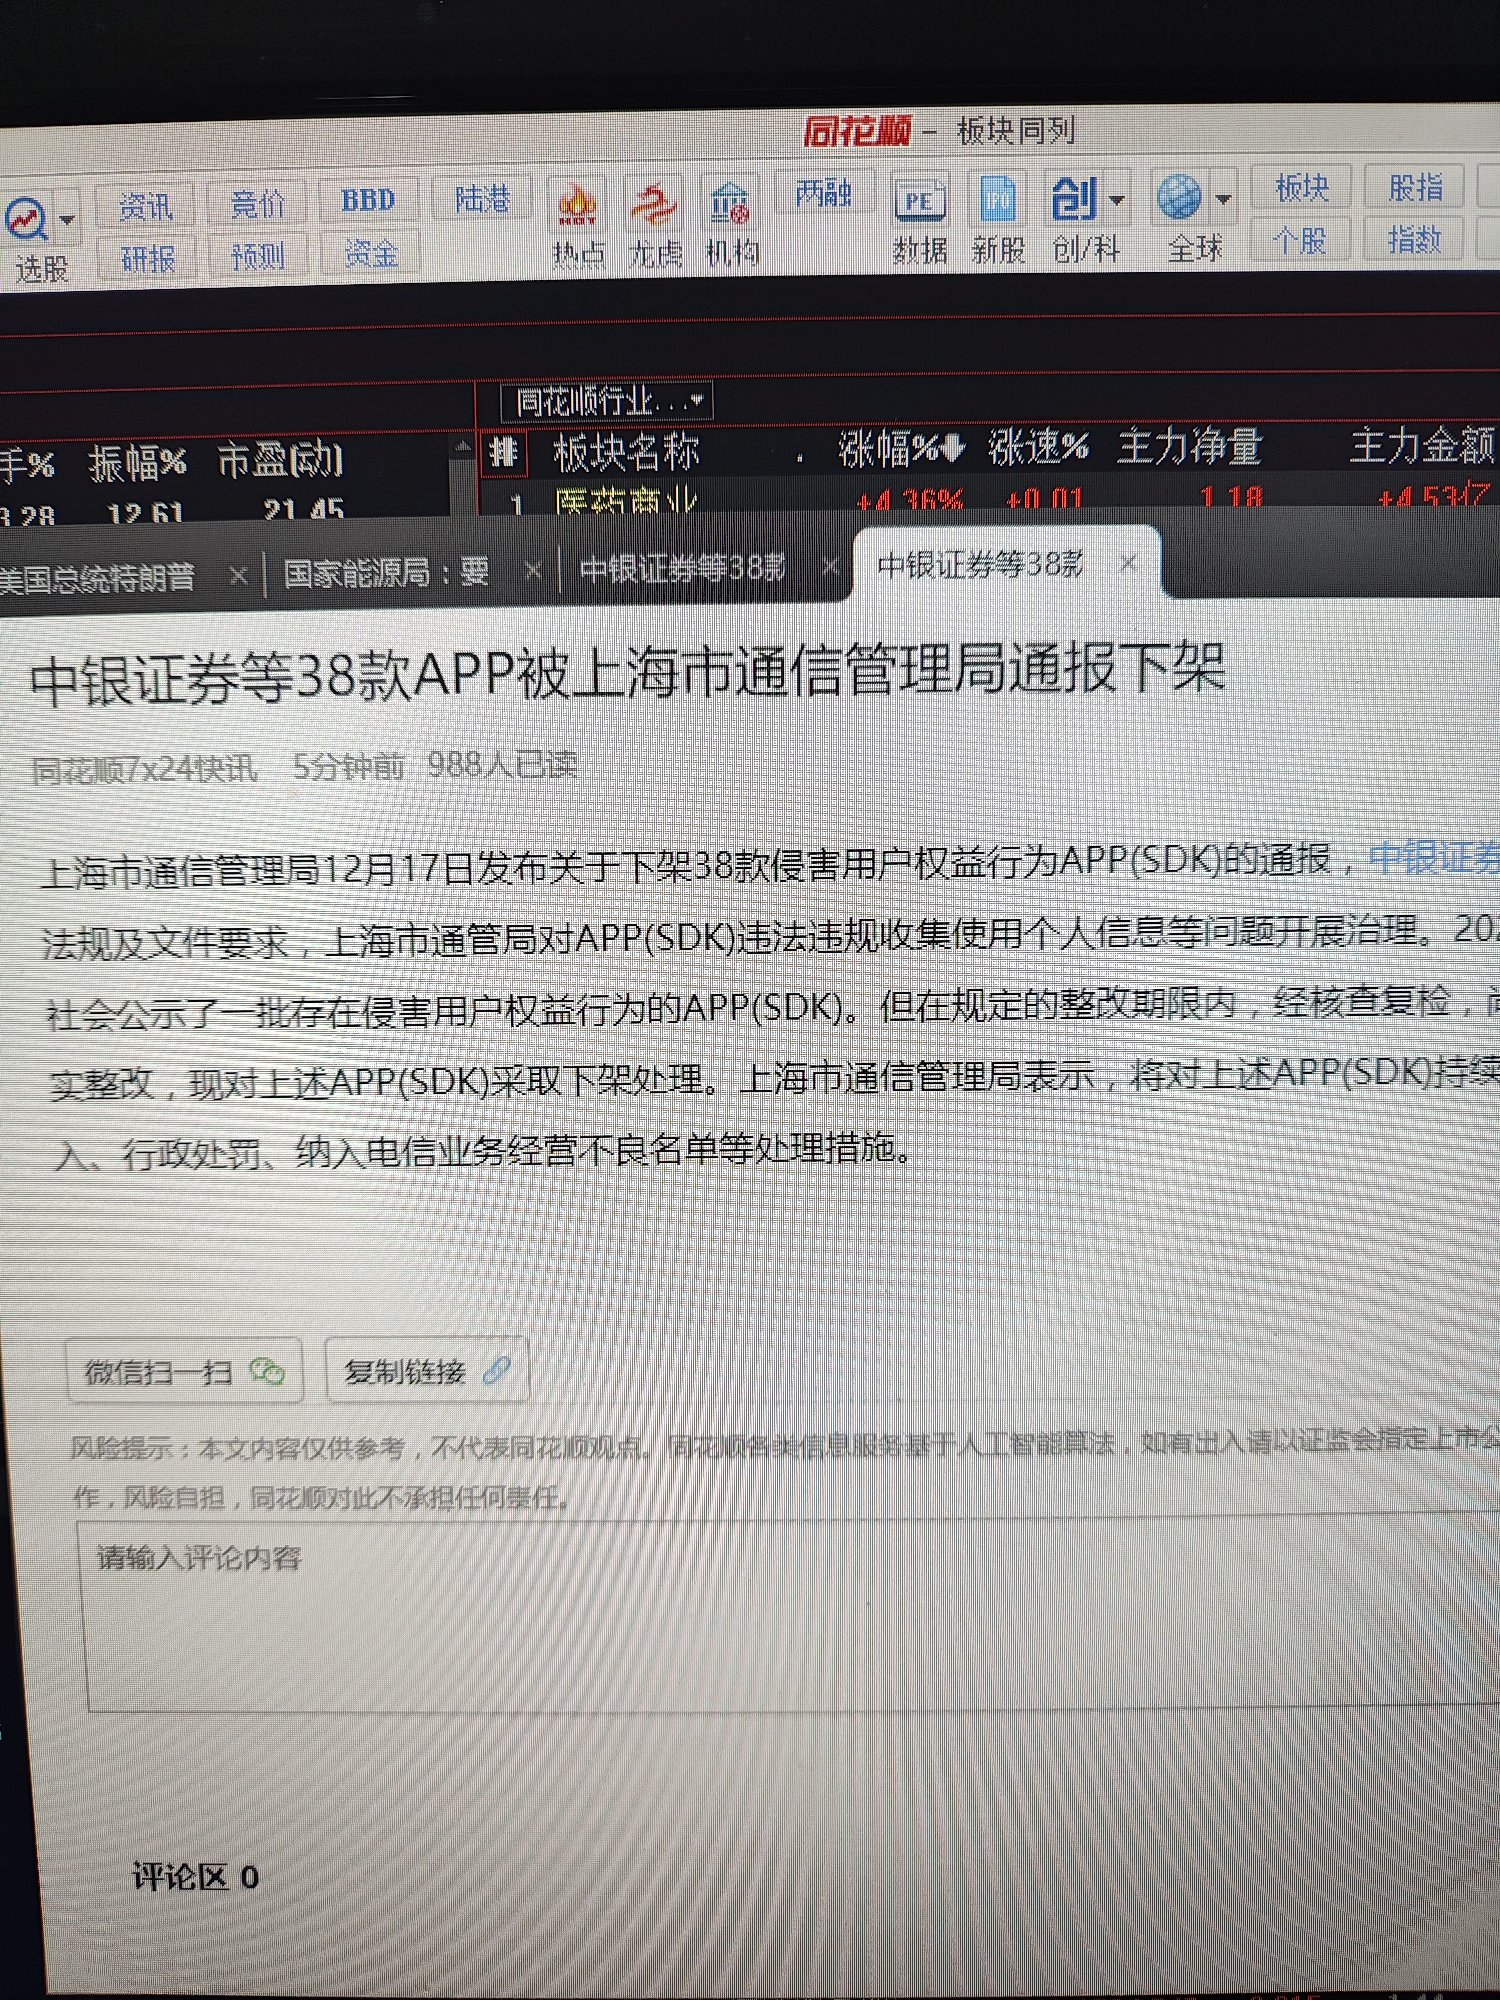Sort by 主力净量 column header
Screen dimensions: 1500x2000
pos(1191,445)
